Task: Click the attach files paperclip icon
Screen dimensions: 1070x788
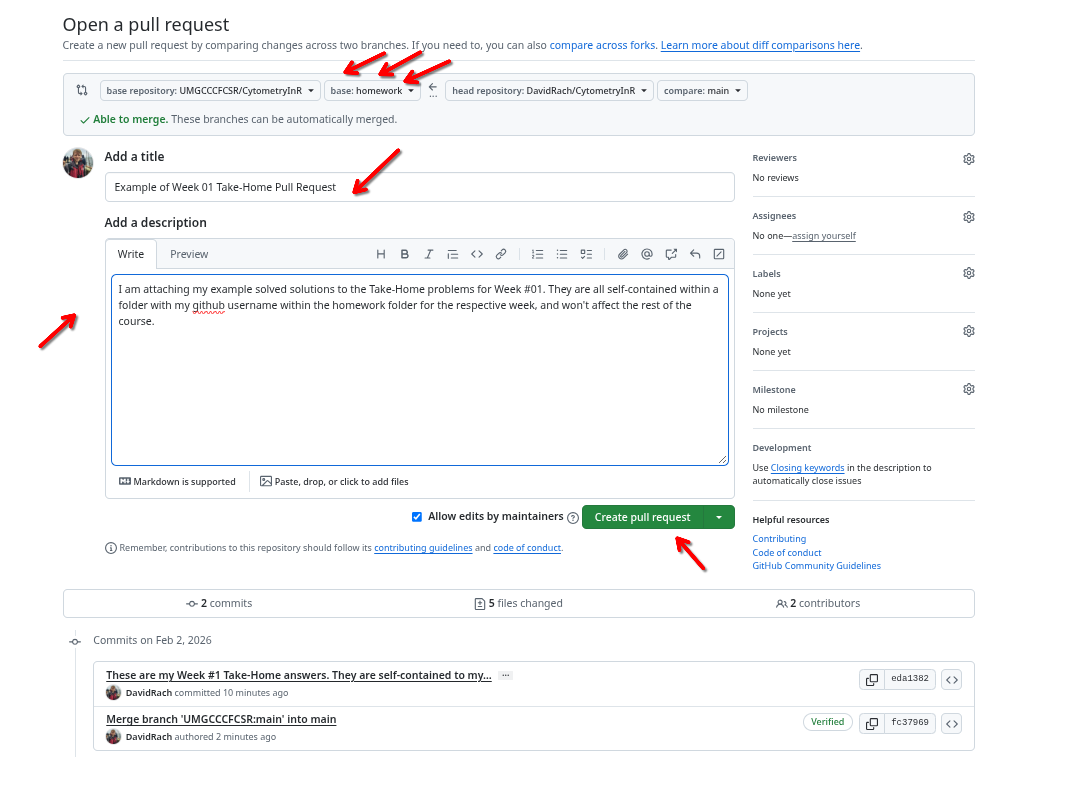Action: click(x=622, y=254)
